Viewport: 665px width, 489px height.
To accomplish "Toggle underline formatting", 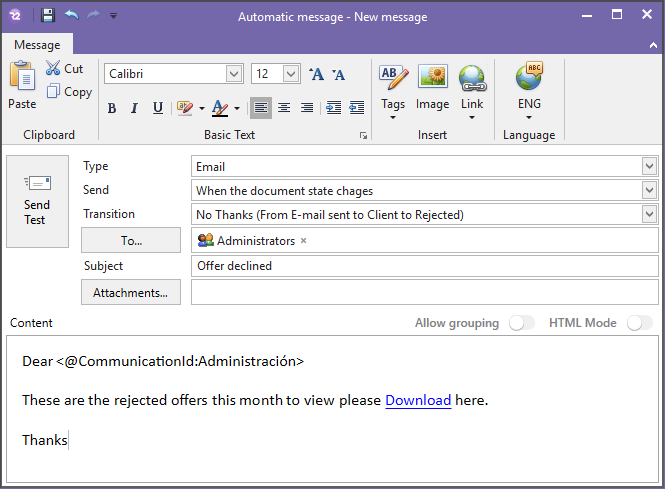I will coord(158,108).
